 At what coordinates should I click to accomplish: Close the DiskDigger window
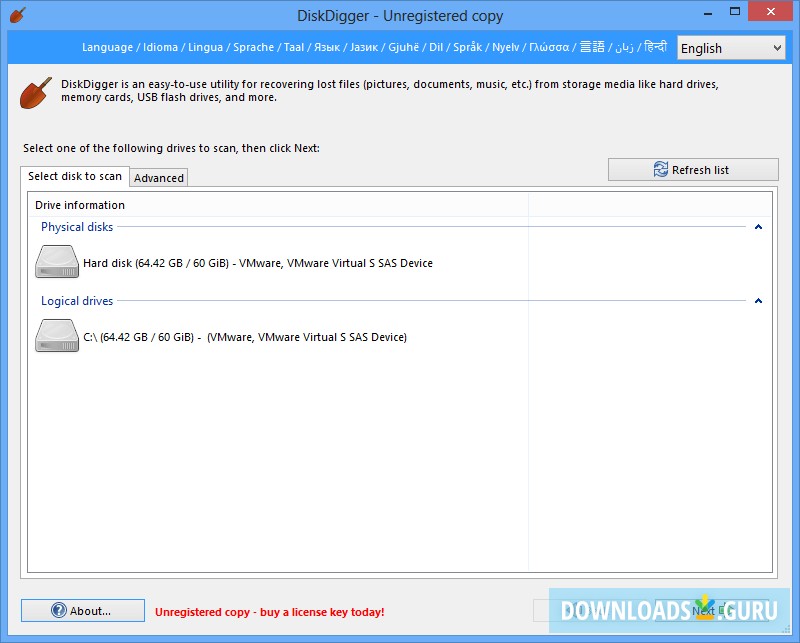tap(770, 11)
